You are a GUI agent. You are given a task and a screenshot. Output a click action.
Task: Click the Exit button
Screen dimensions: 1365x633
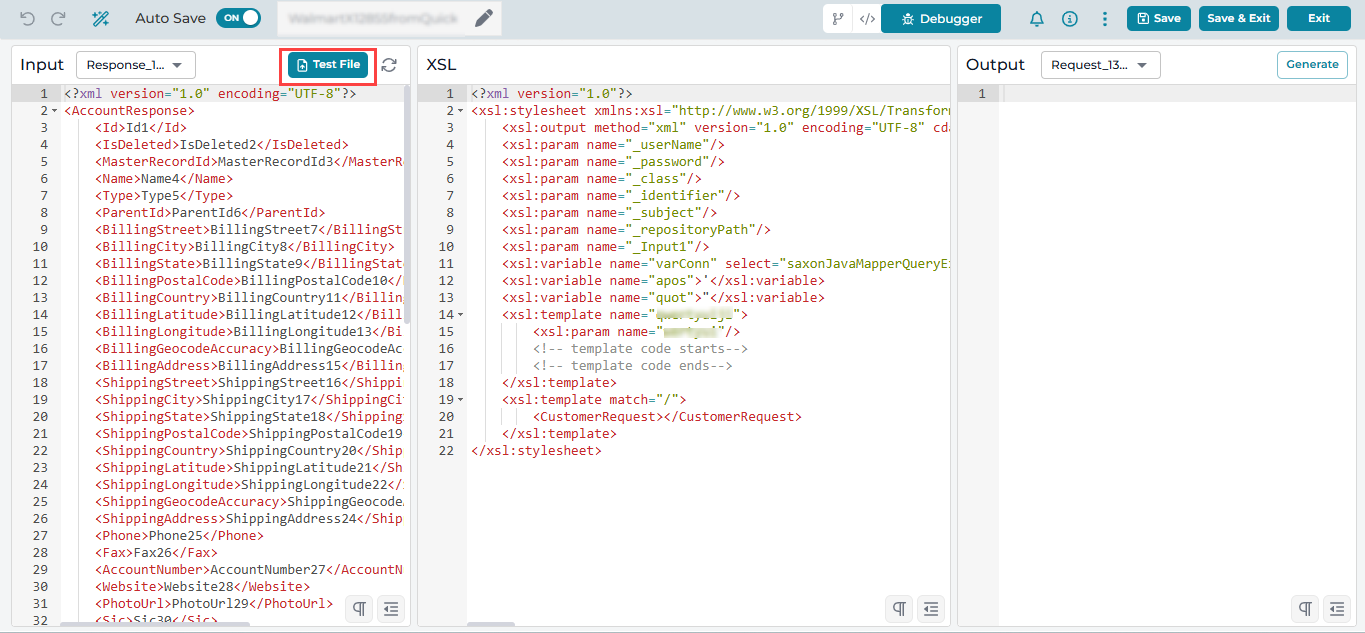[1319, 18]
